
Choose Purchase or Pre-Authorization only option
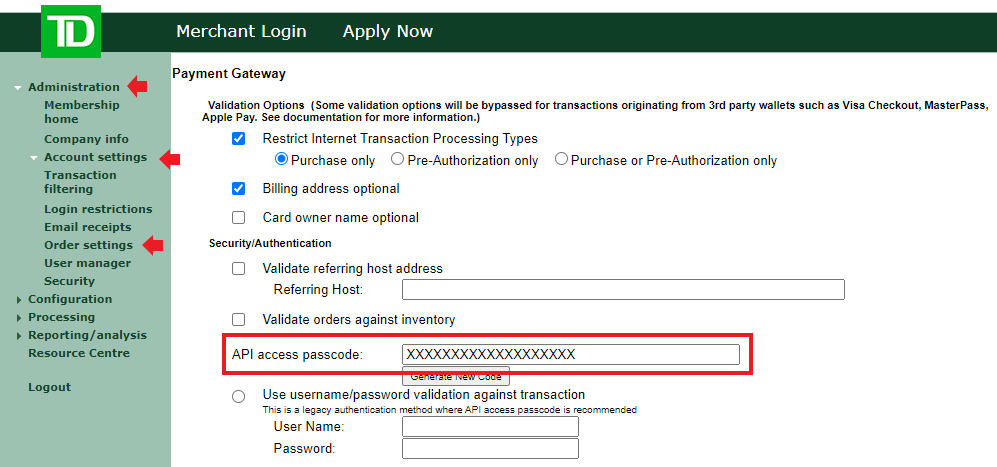(x=561, y=160)
